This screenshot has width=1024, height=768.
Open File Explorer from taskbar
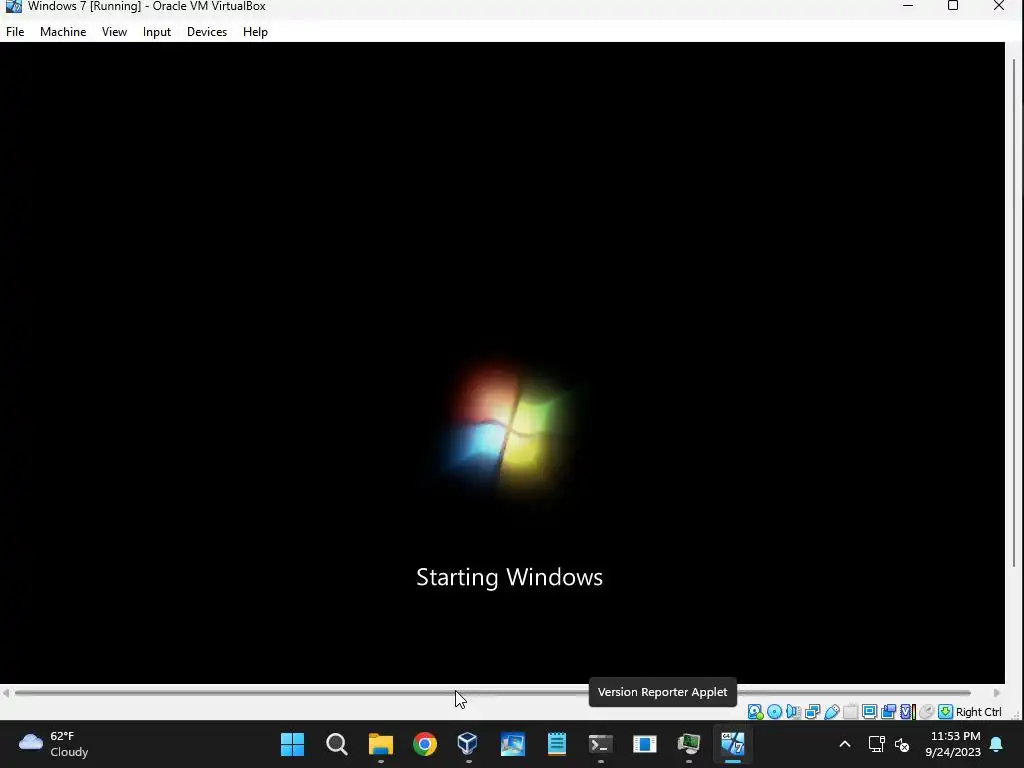tap(381, 744)
